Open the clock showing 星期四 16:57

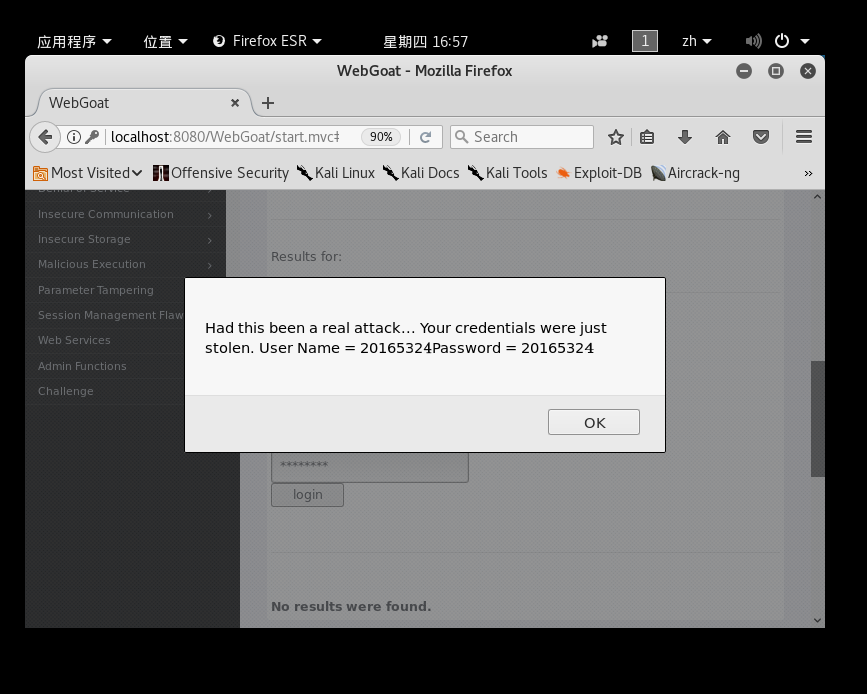click(x=425, y=41)
